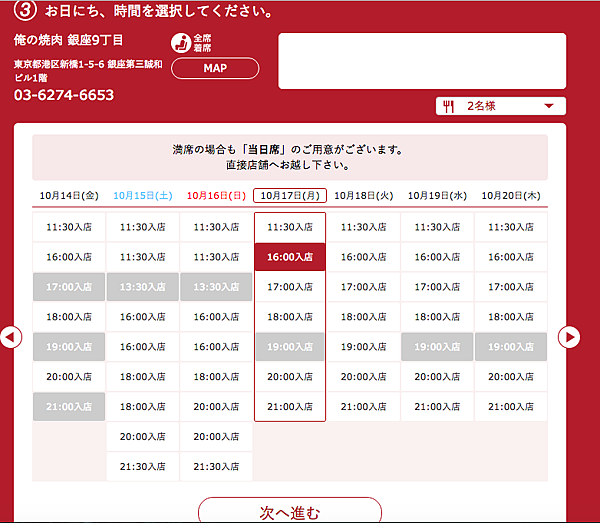
Task: Pick 20:00入店 on 10月14日
Action: [x=69, y=376]
